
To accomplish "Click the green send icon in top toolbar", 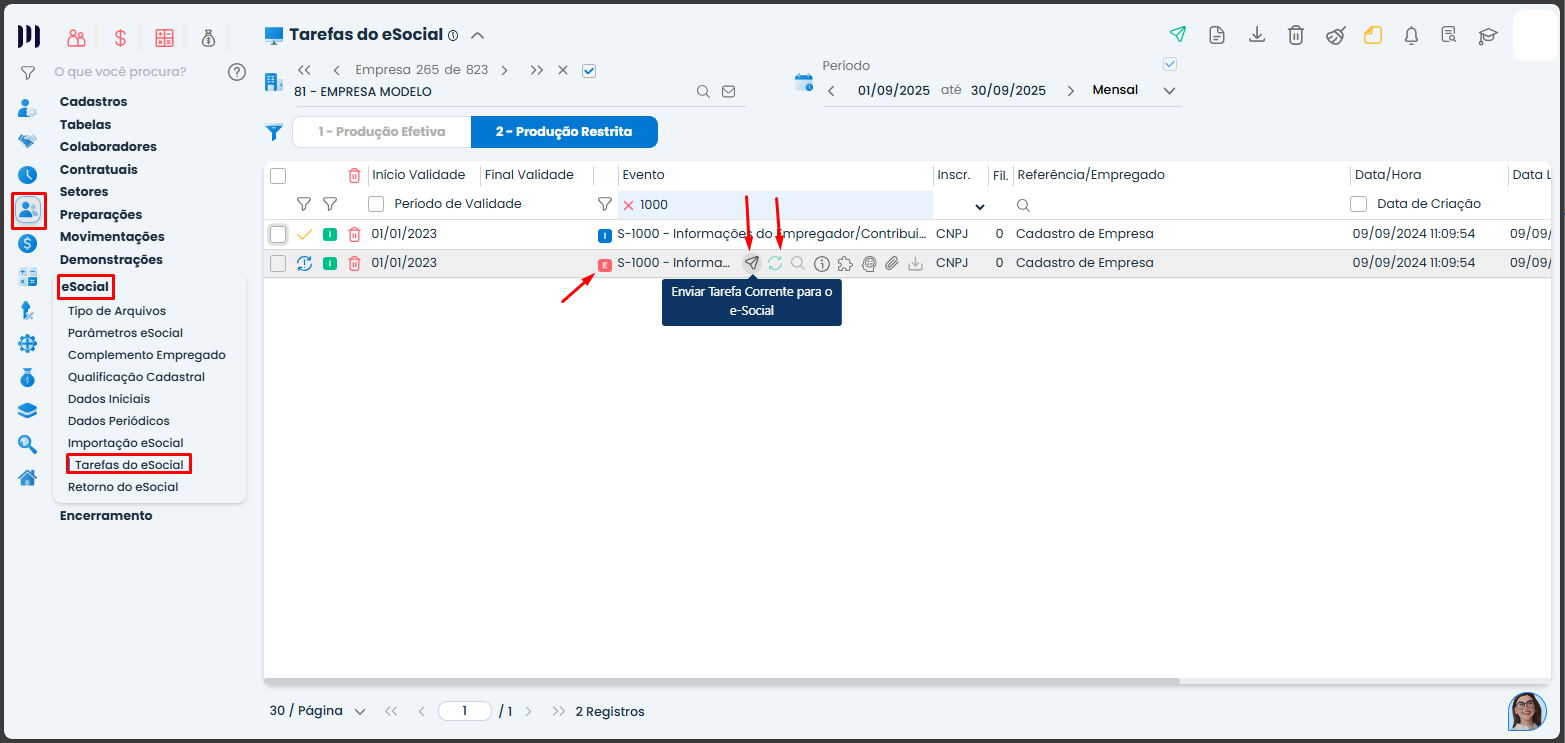I will click(x=1178, y=35).
